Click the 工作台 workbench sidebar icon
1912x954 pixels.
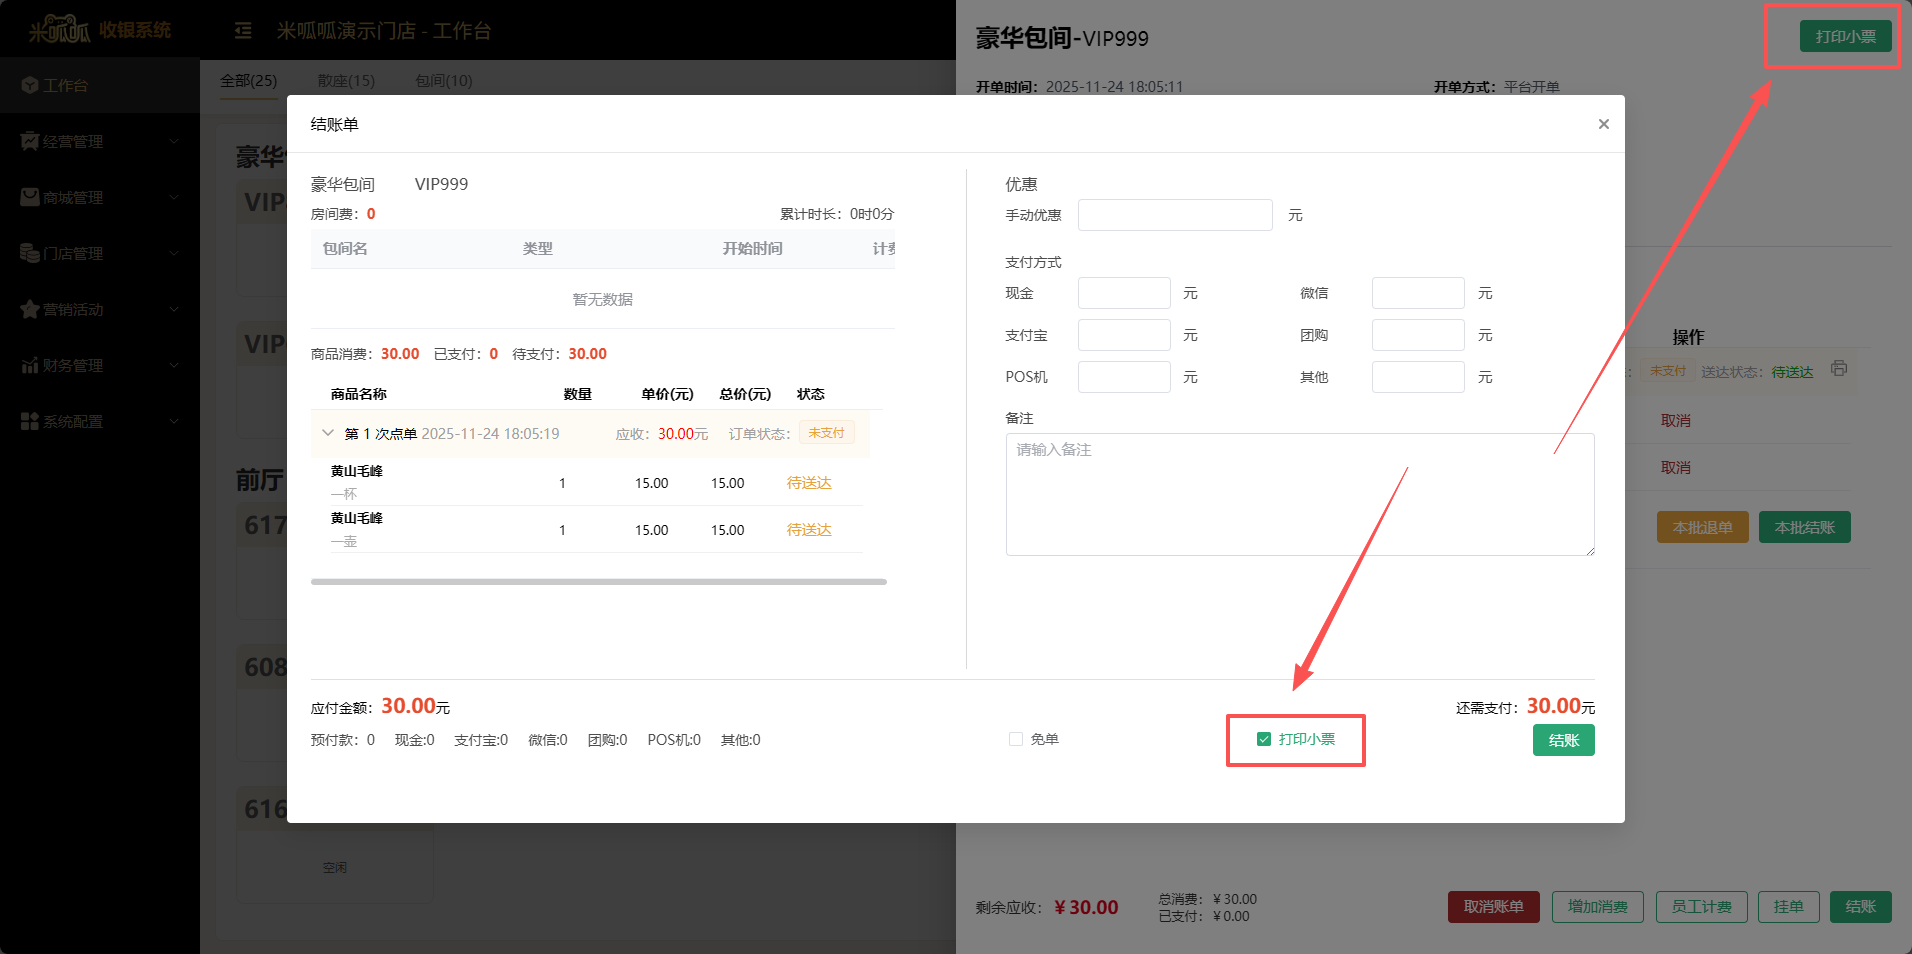click(30, 86)
